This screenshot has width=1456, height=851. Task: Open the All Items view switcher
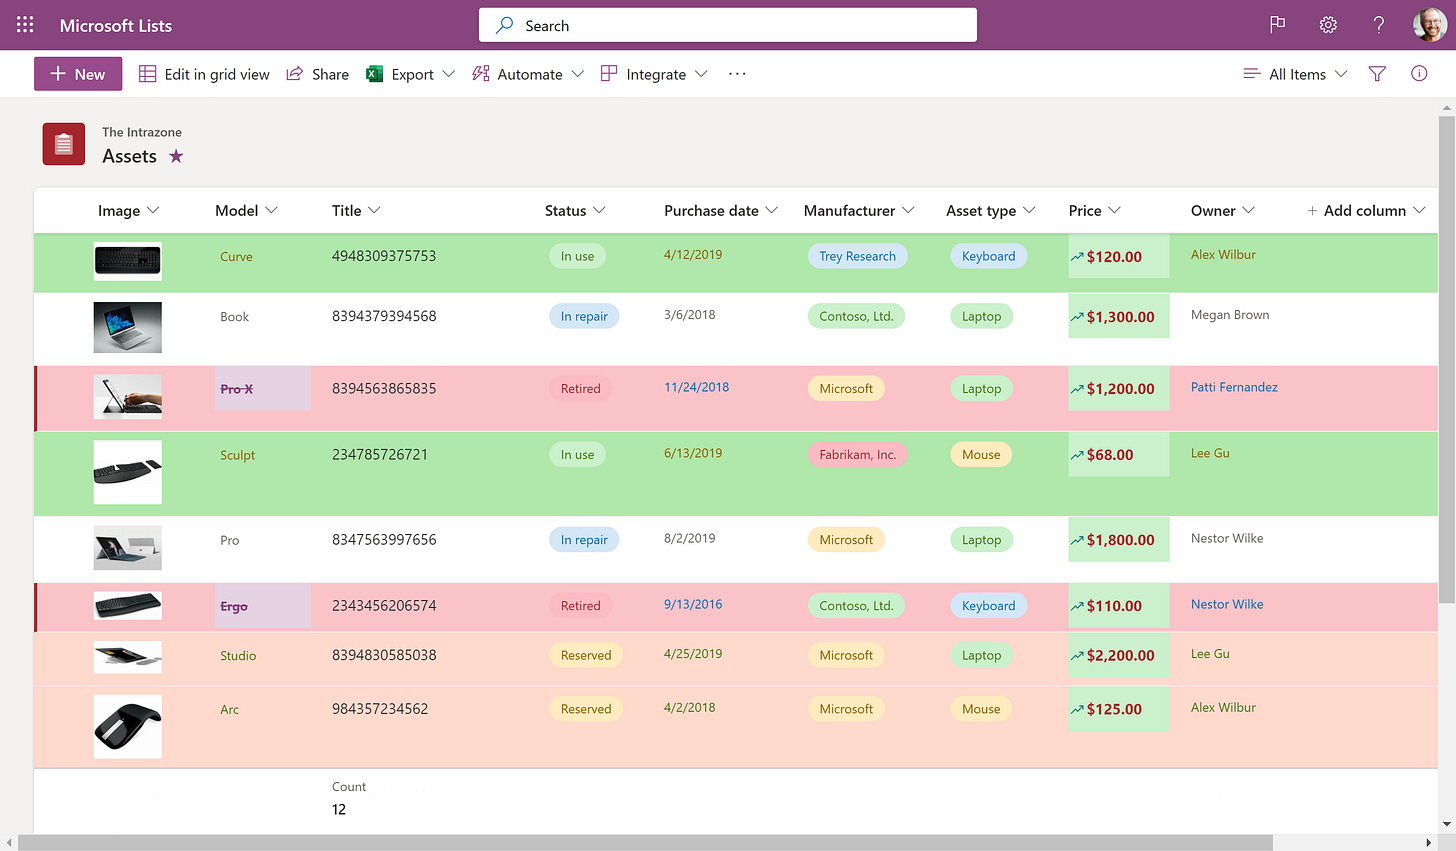1295,74
